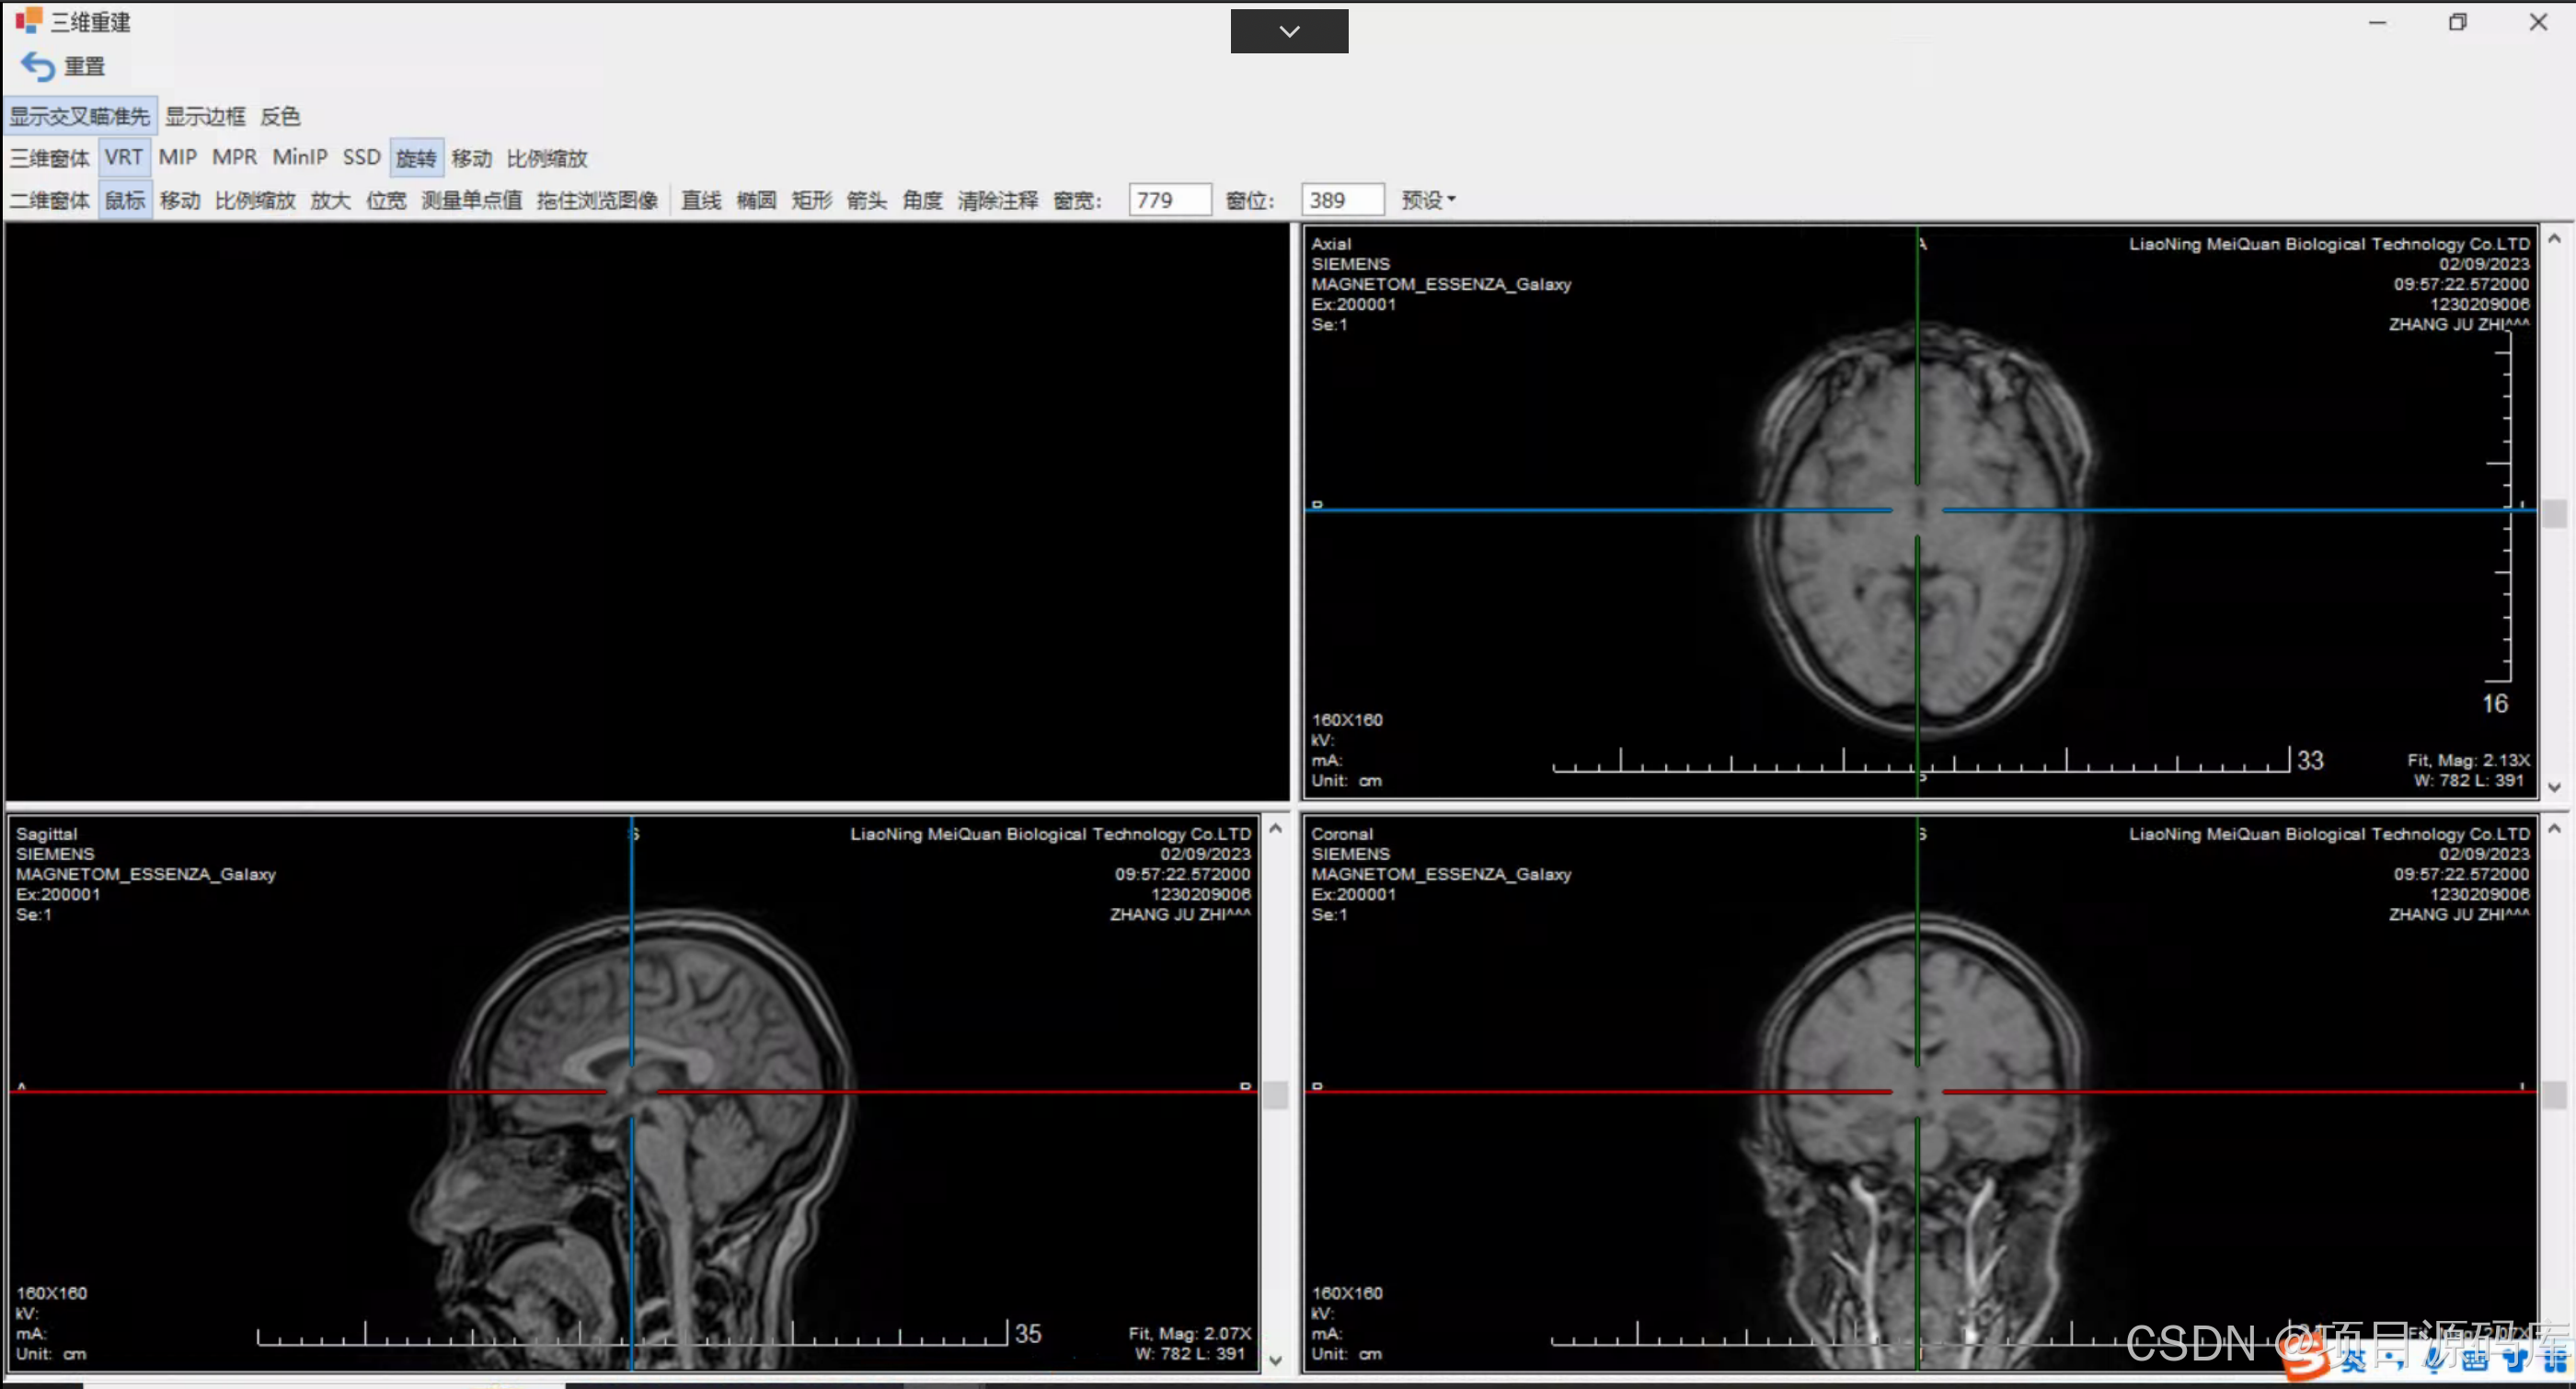Click the blue reset arrow icon
The width and height of the screenshot is (2576, 1389).
coord(38,66)
